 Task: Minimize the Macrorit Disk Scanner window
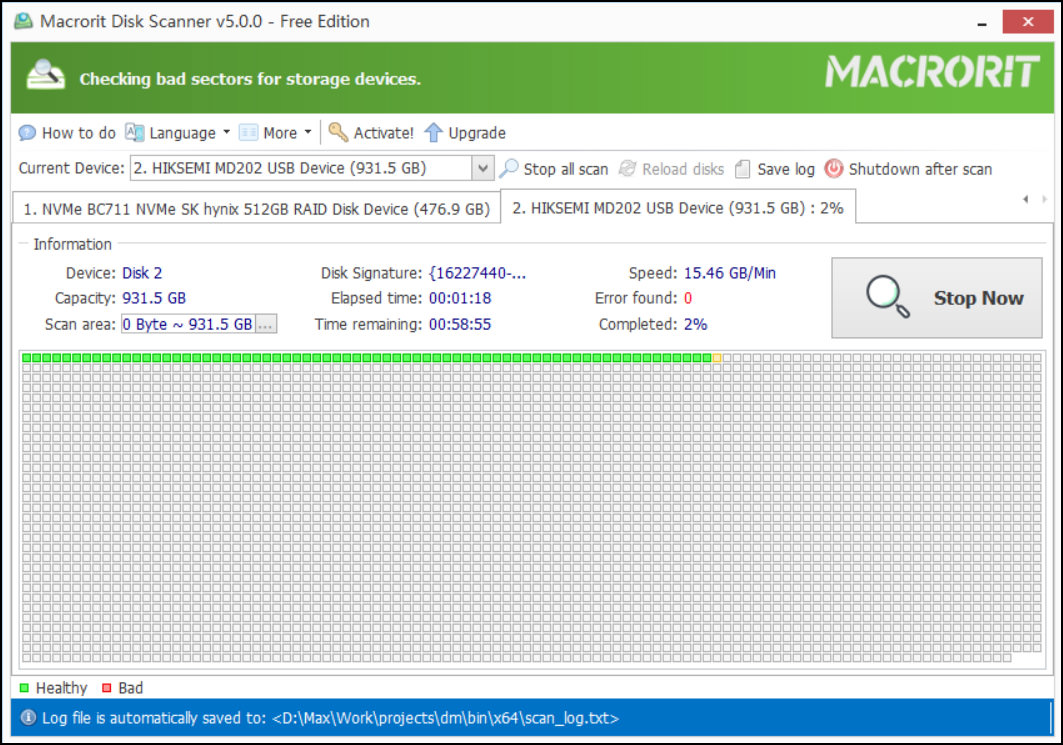(981, 22)
